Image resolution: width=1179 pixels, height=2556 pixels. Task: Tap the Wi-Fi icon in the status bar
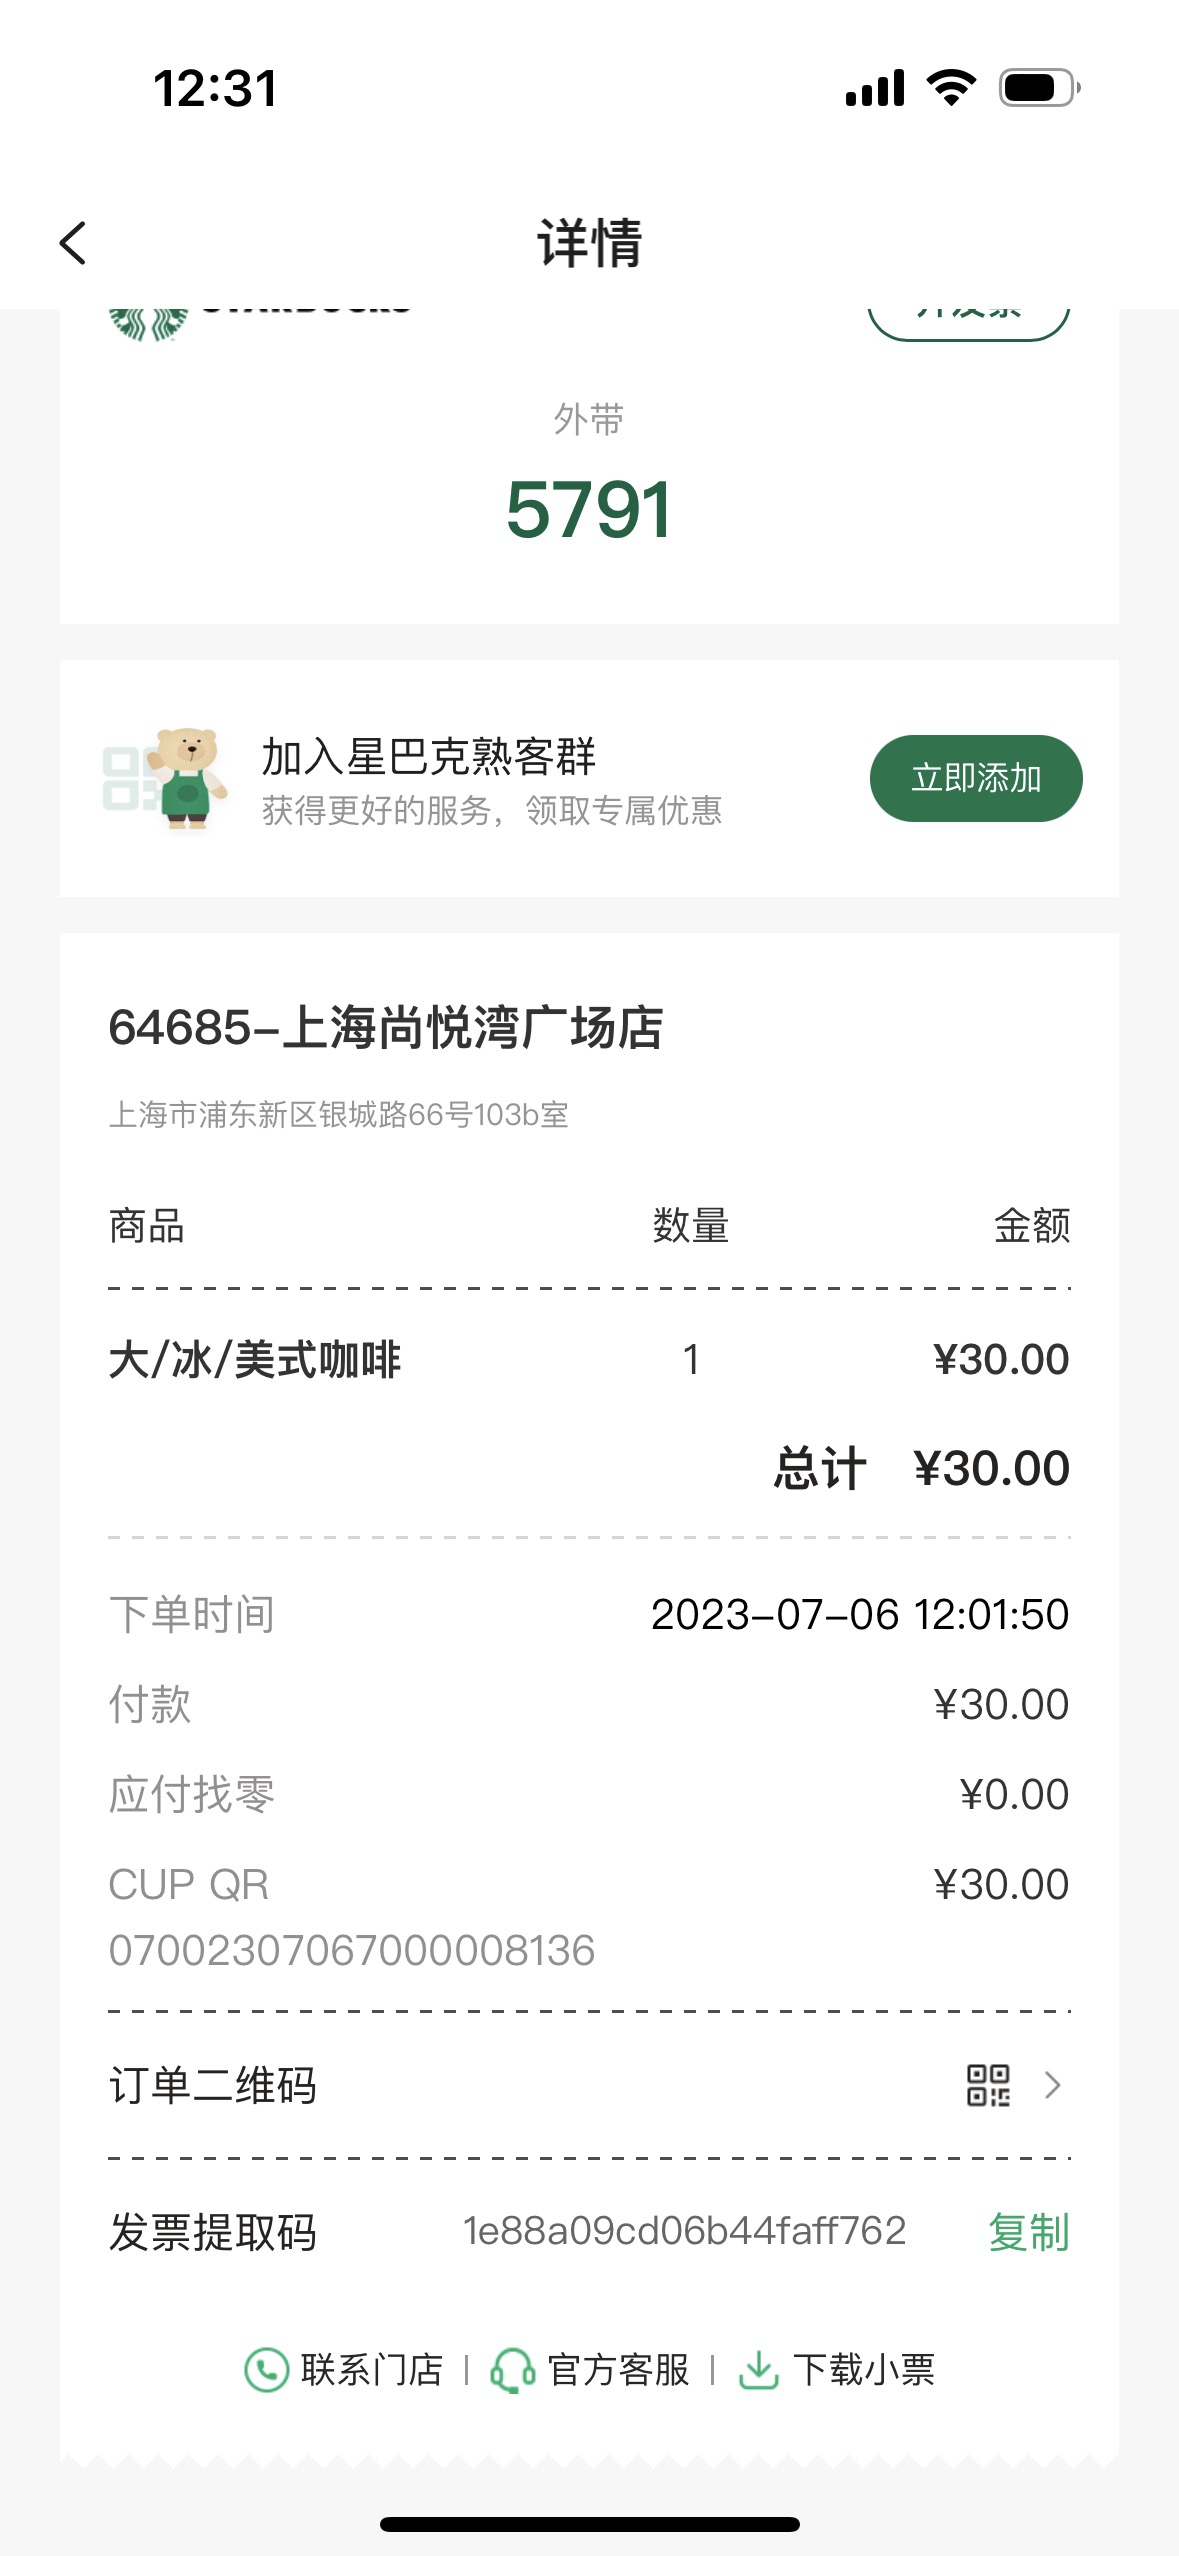coord(952,88)
